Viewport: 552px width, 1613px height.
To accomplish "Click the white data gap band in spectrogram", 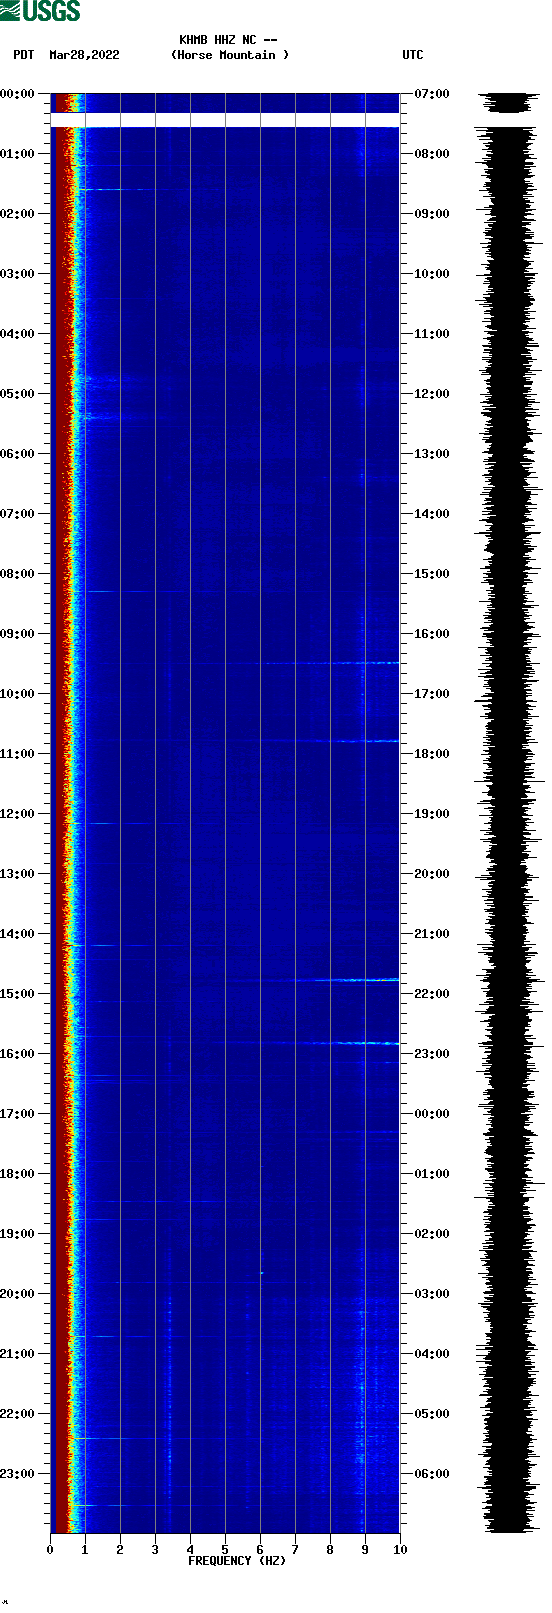I will pyautogui.click(x=225, y=120).
